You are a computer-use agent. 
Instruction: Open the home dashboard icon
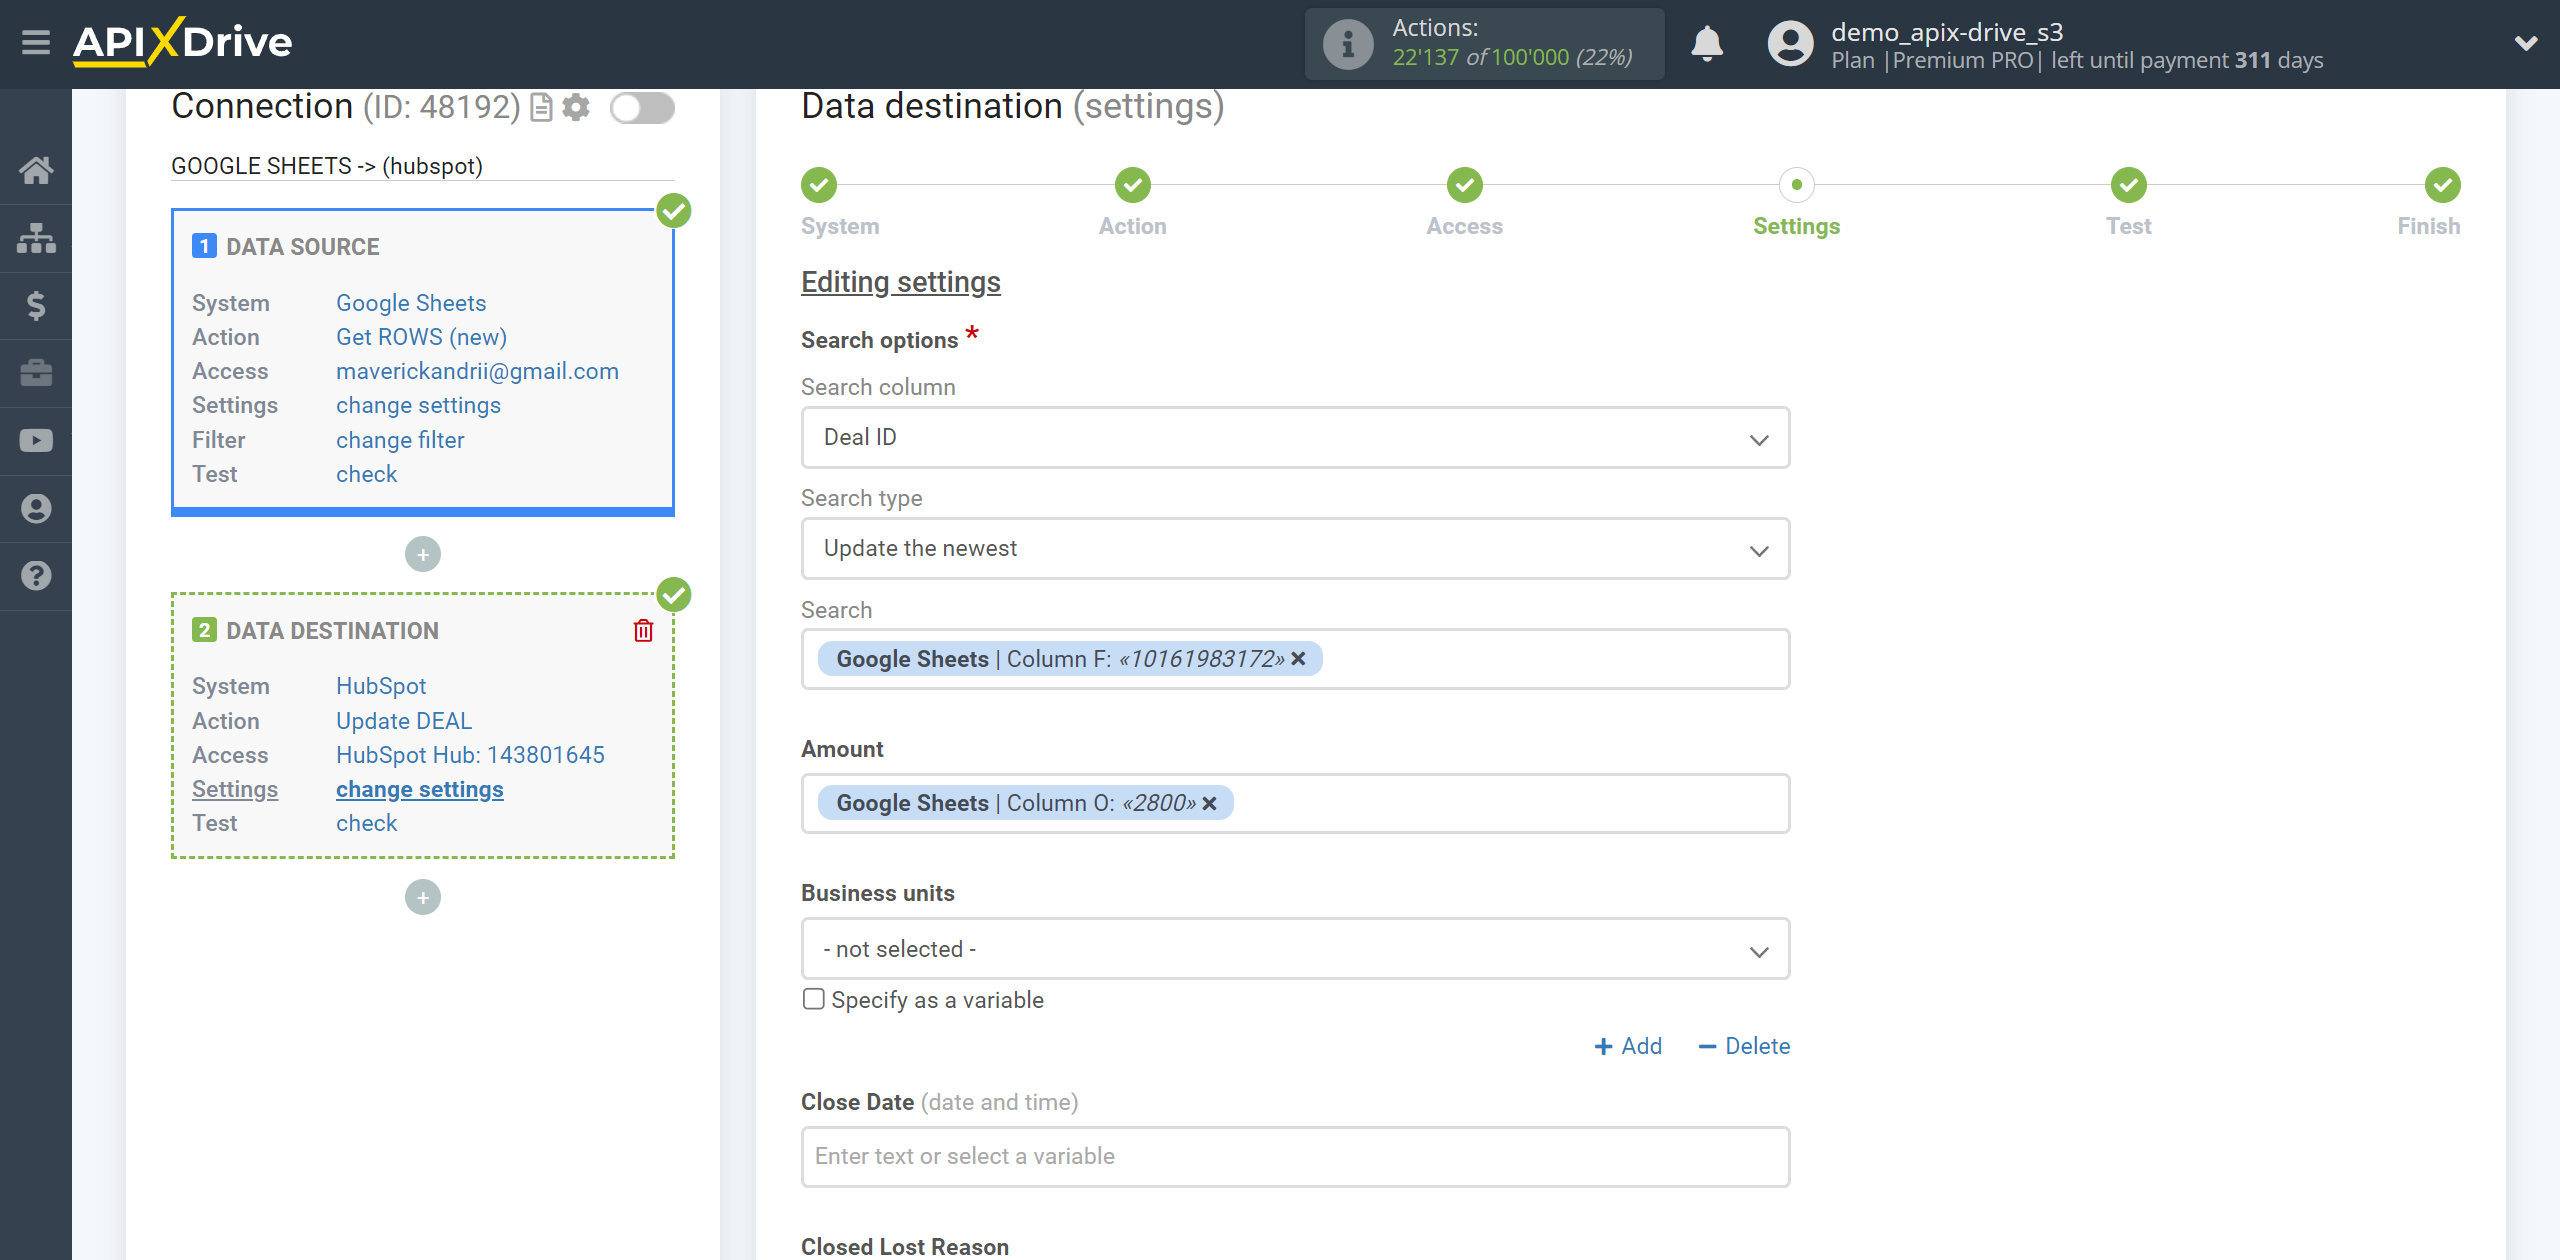[x=36, y=170]
